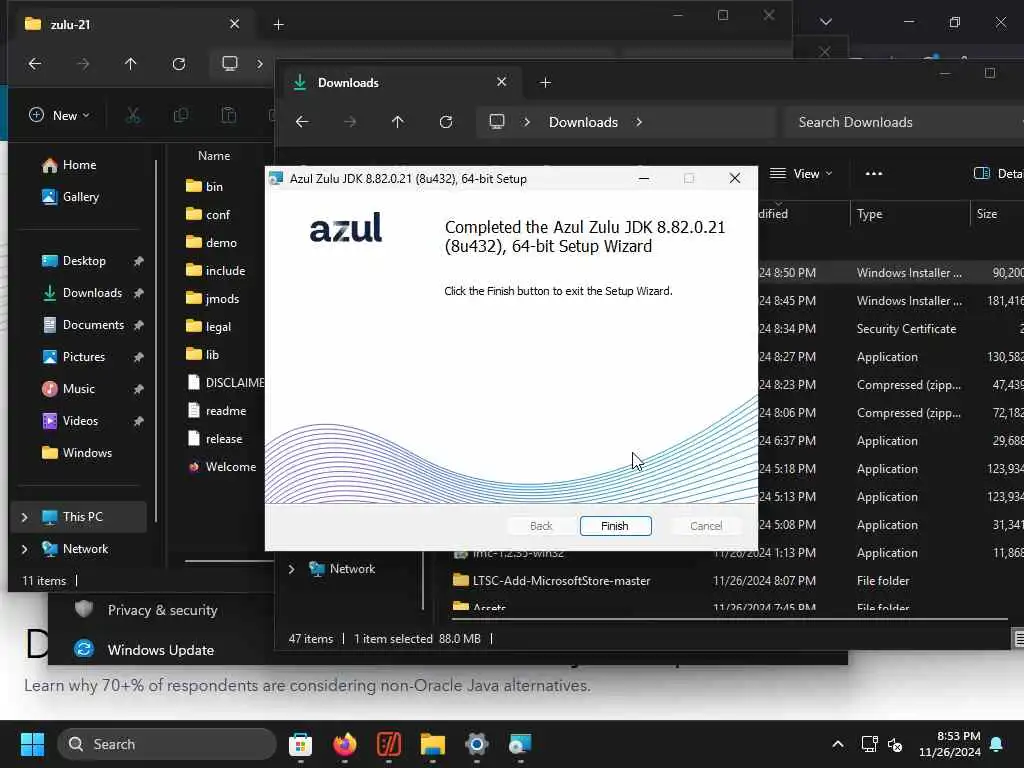Open Downloads in the zulu-21 sidebar
The image size is (1024, 768).
click(91, 293)
